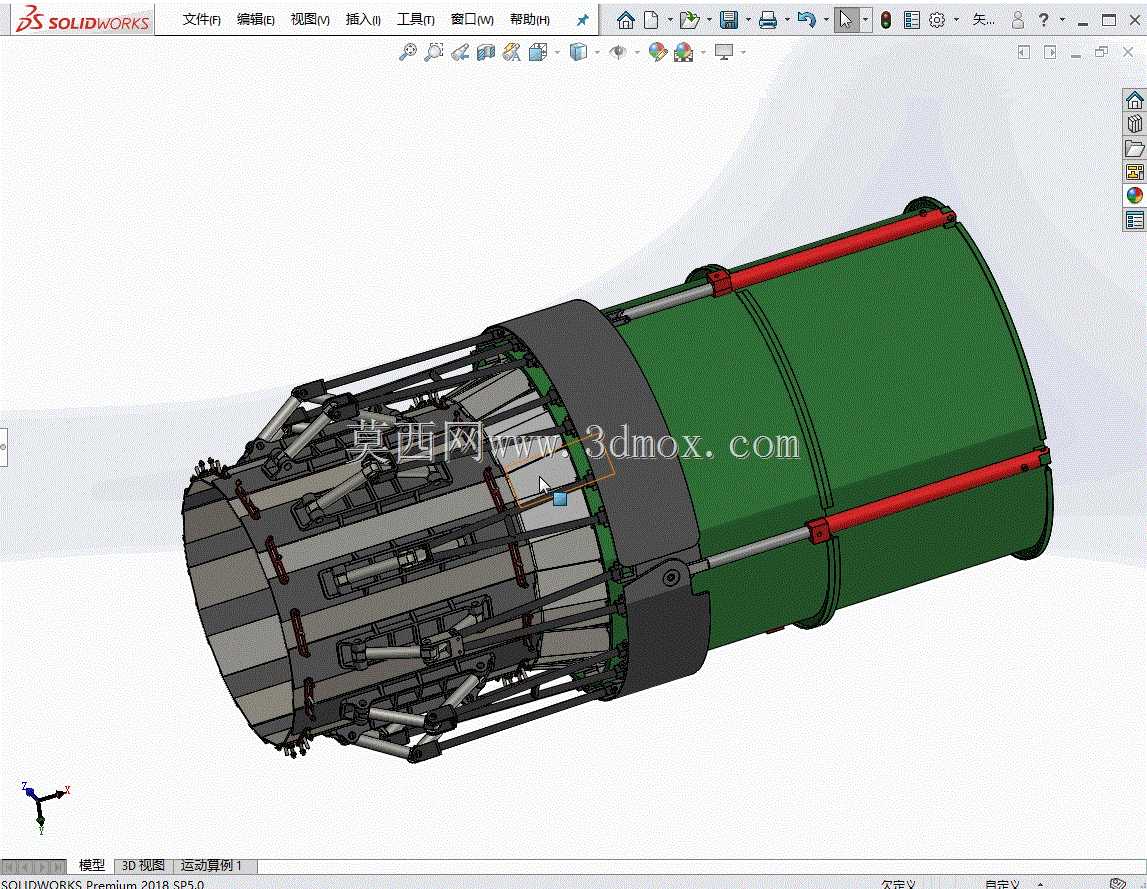This screenshot has height=889, width=1147.
Task: Open View Orientation cube icon
Action: tap(538, 52)
